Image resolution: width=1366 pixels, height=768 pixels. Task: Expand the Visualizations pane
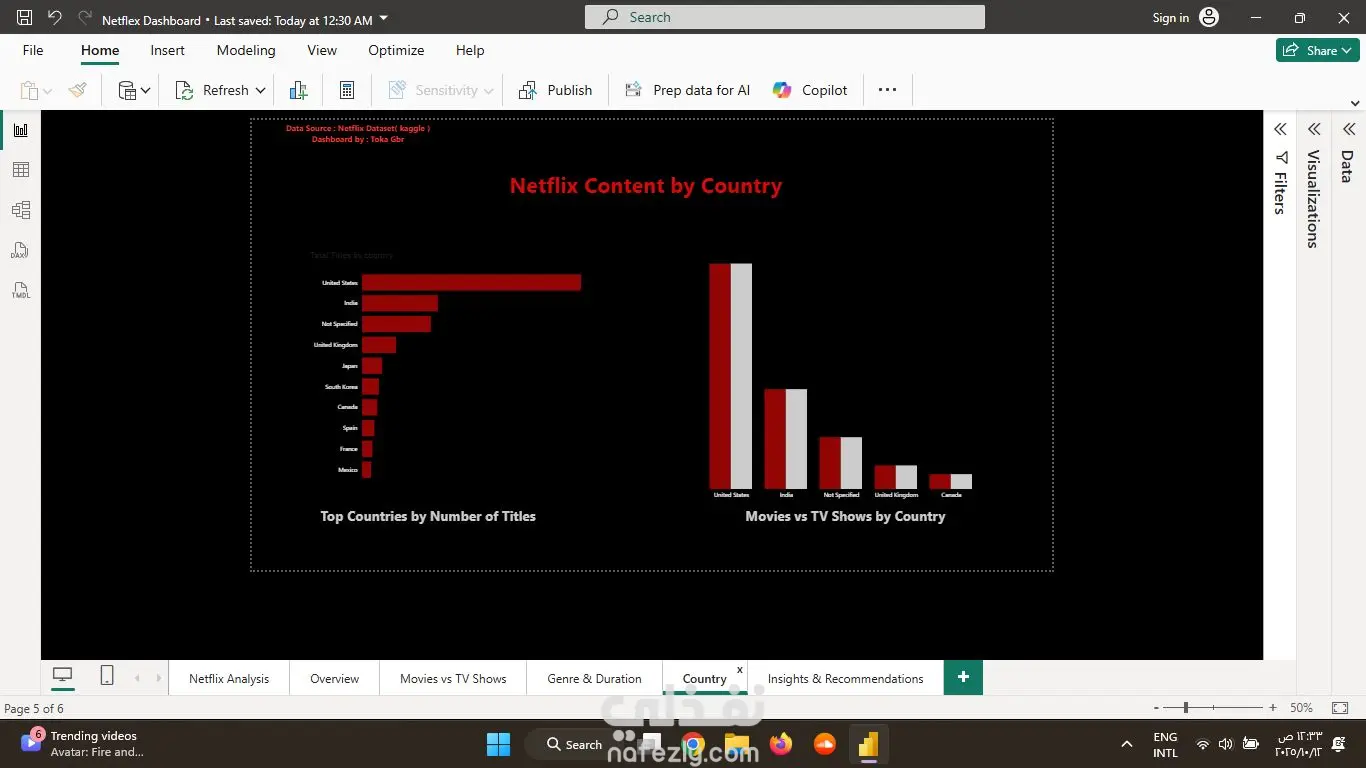(x=1314, y=129)
